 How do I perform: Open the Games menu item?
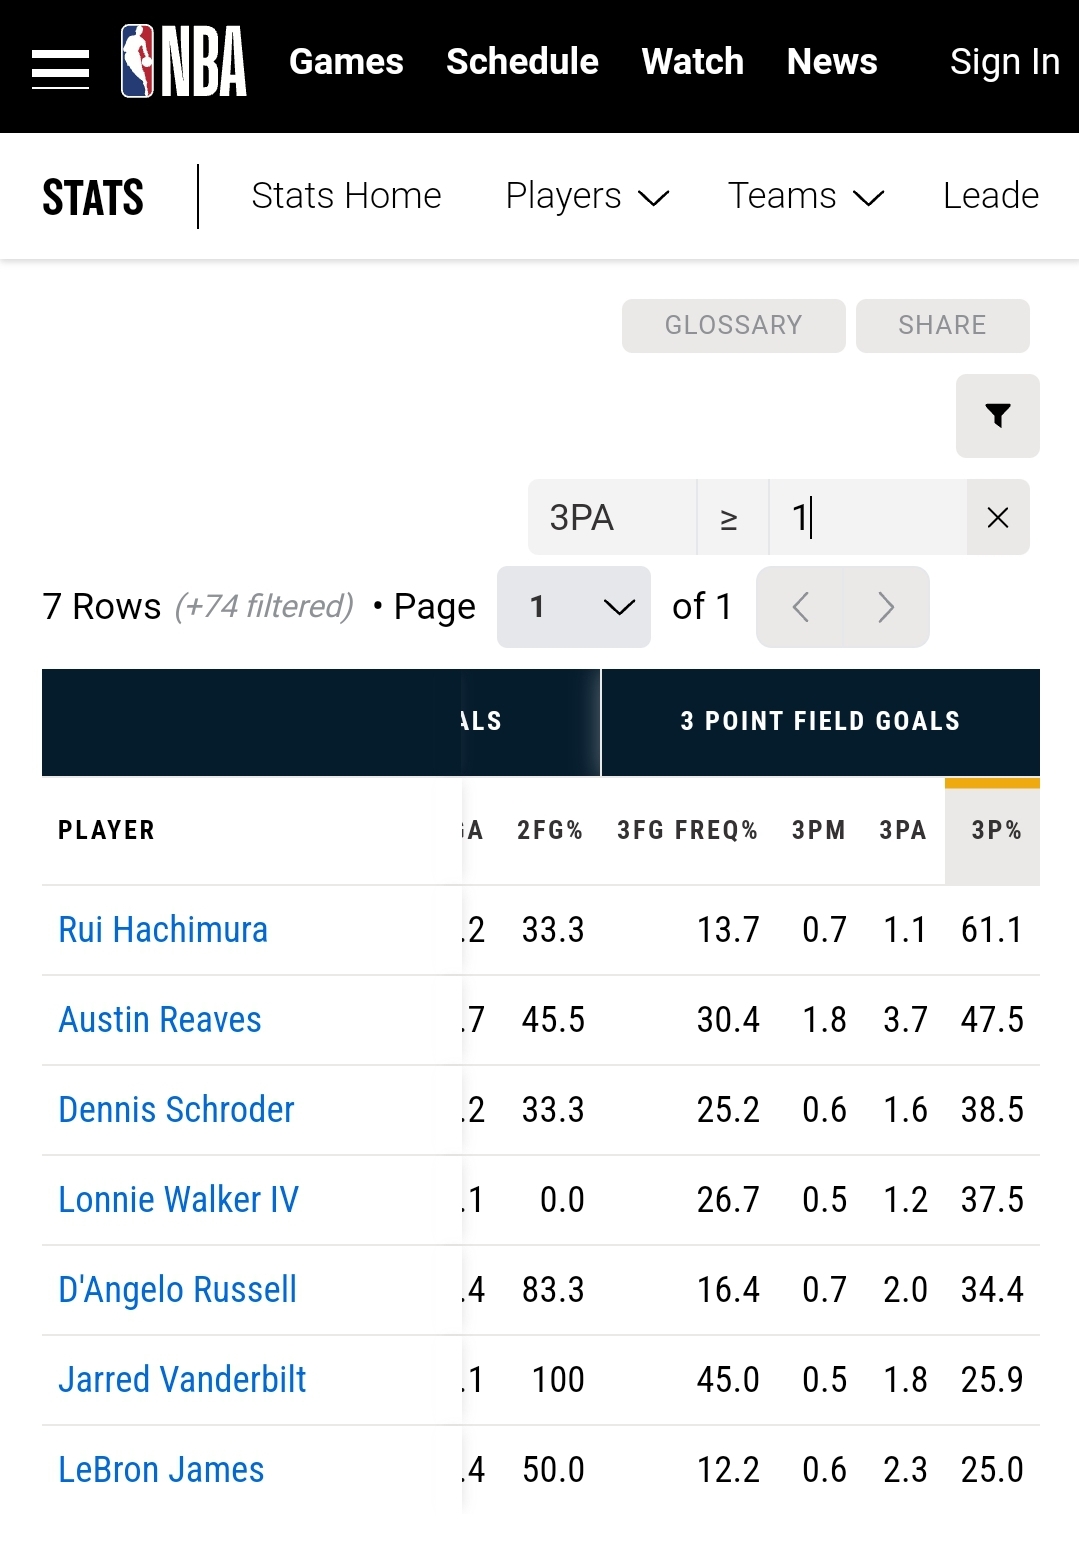tap(346, 62)
